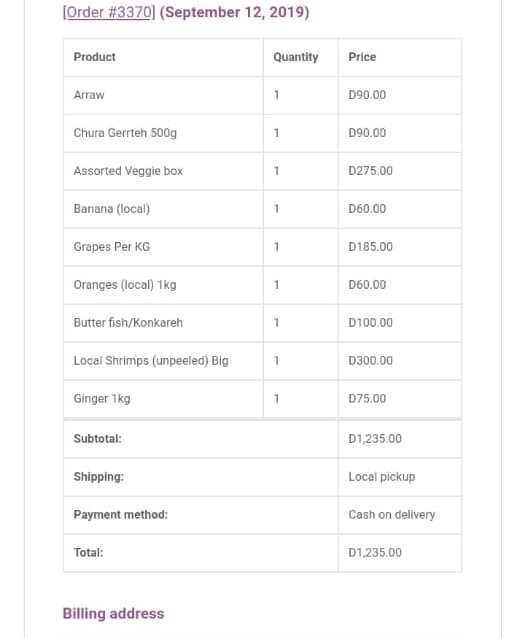Click the Ginger 1kg product name
Screen dimensions: 514x638
pyautogui.click(x=102, y=399)
